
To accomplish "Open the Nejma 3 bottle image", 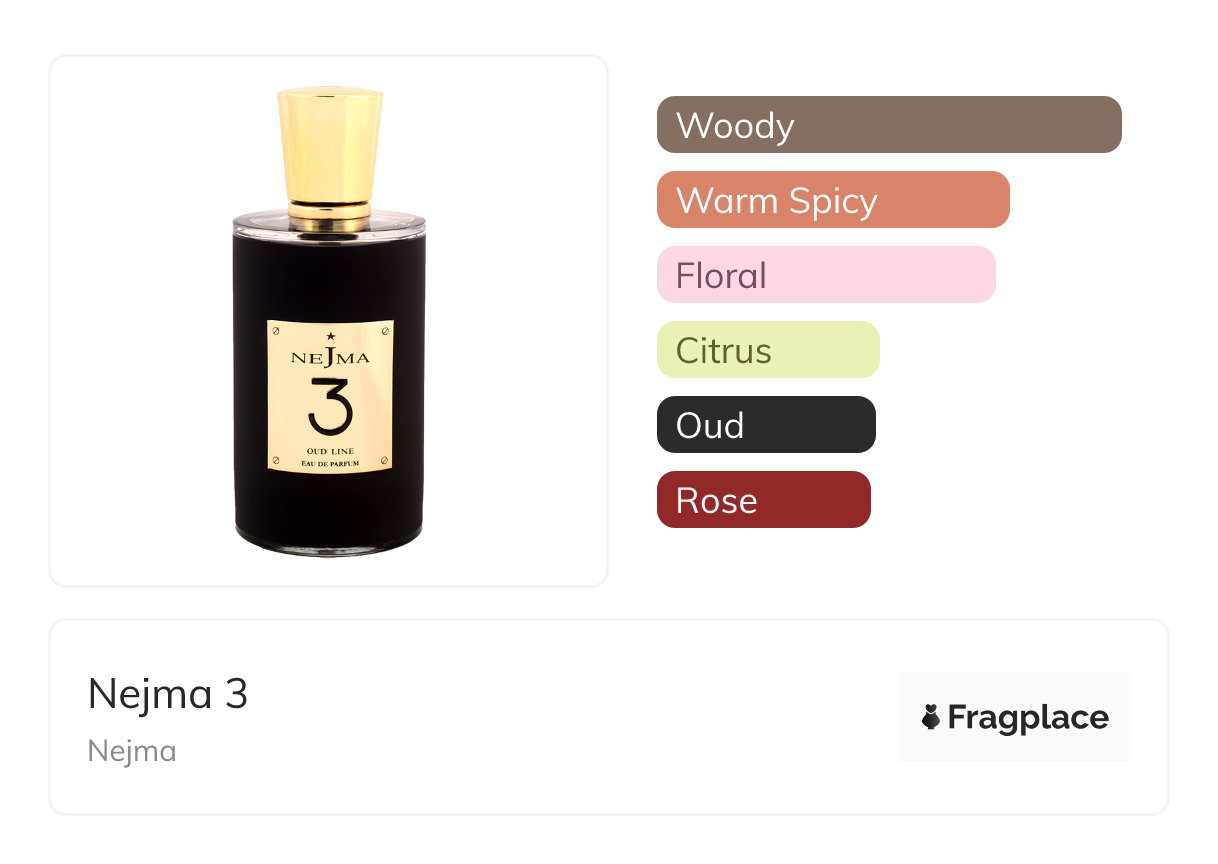I will coord(329,321).
